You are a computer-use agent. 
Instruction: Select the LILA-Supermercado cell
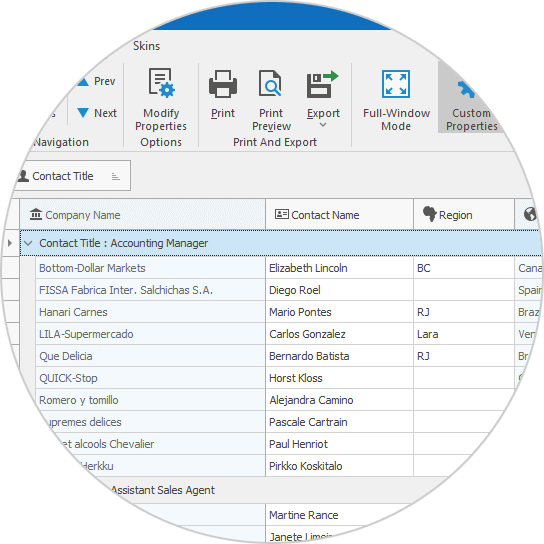coord(150,334)
